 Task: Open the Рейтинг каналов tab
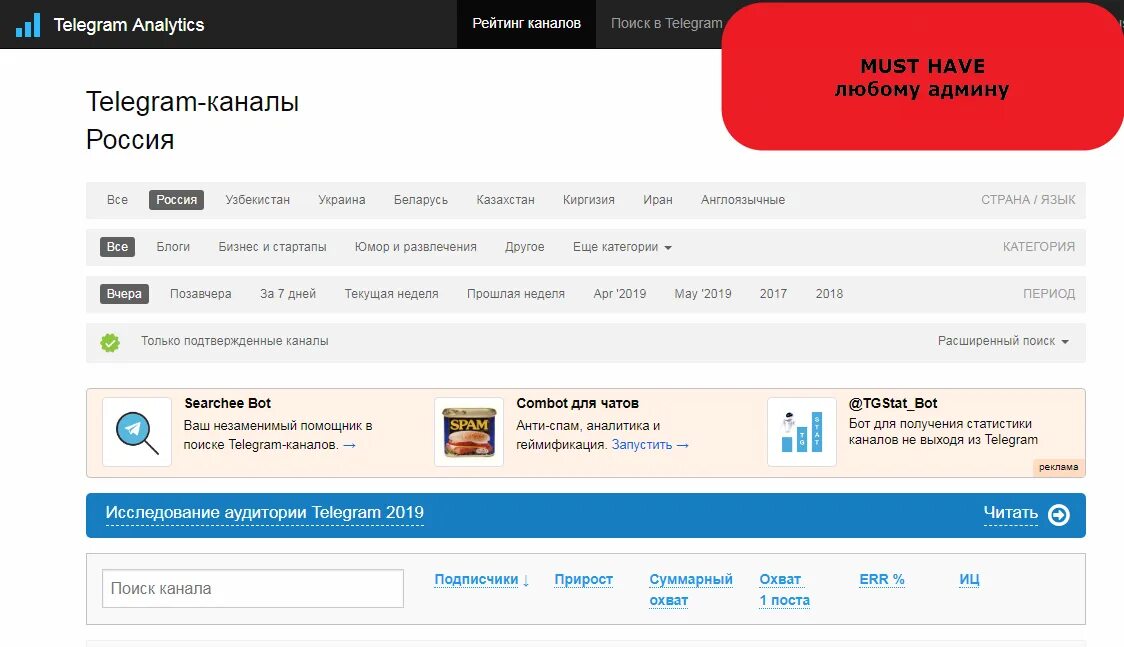coord(526,24)
